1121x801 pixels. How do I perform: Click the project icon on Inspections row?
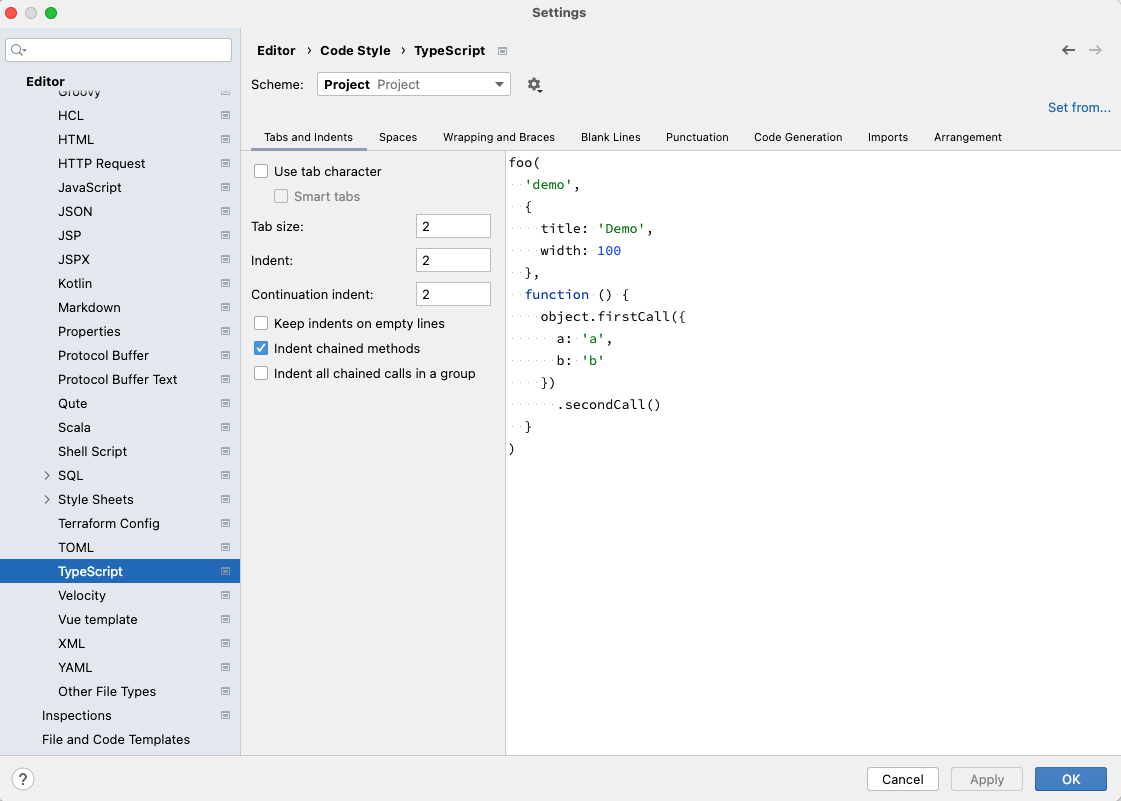coord(225,715)
